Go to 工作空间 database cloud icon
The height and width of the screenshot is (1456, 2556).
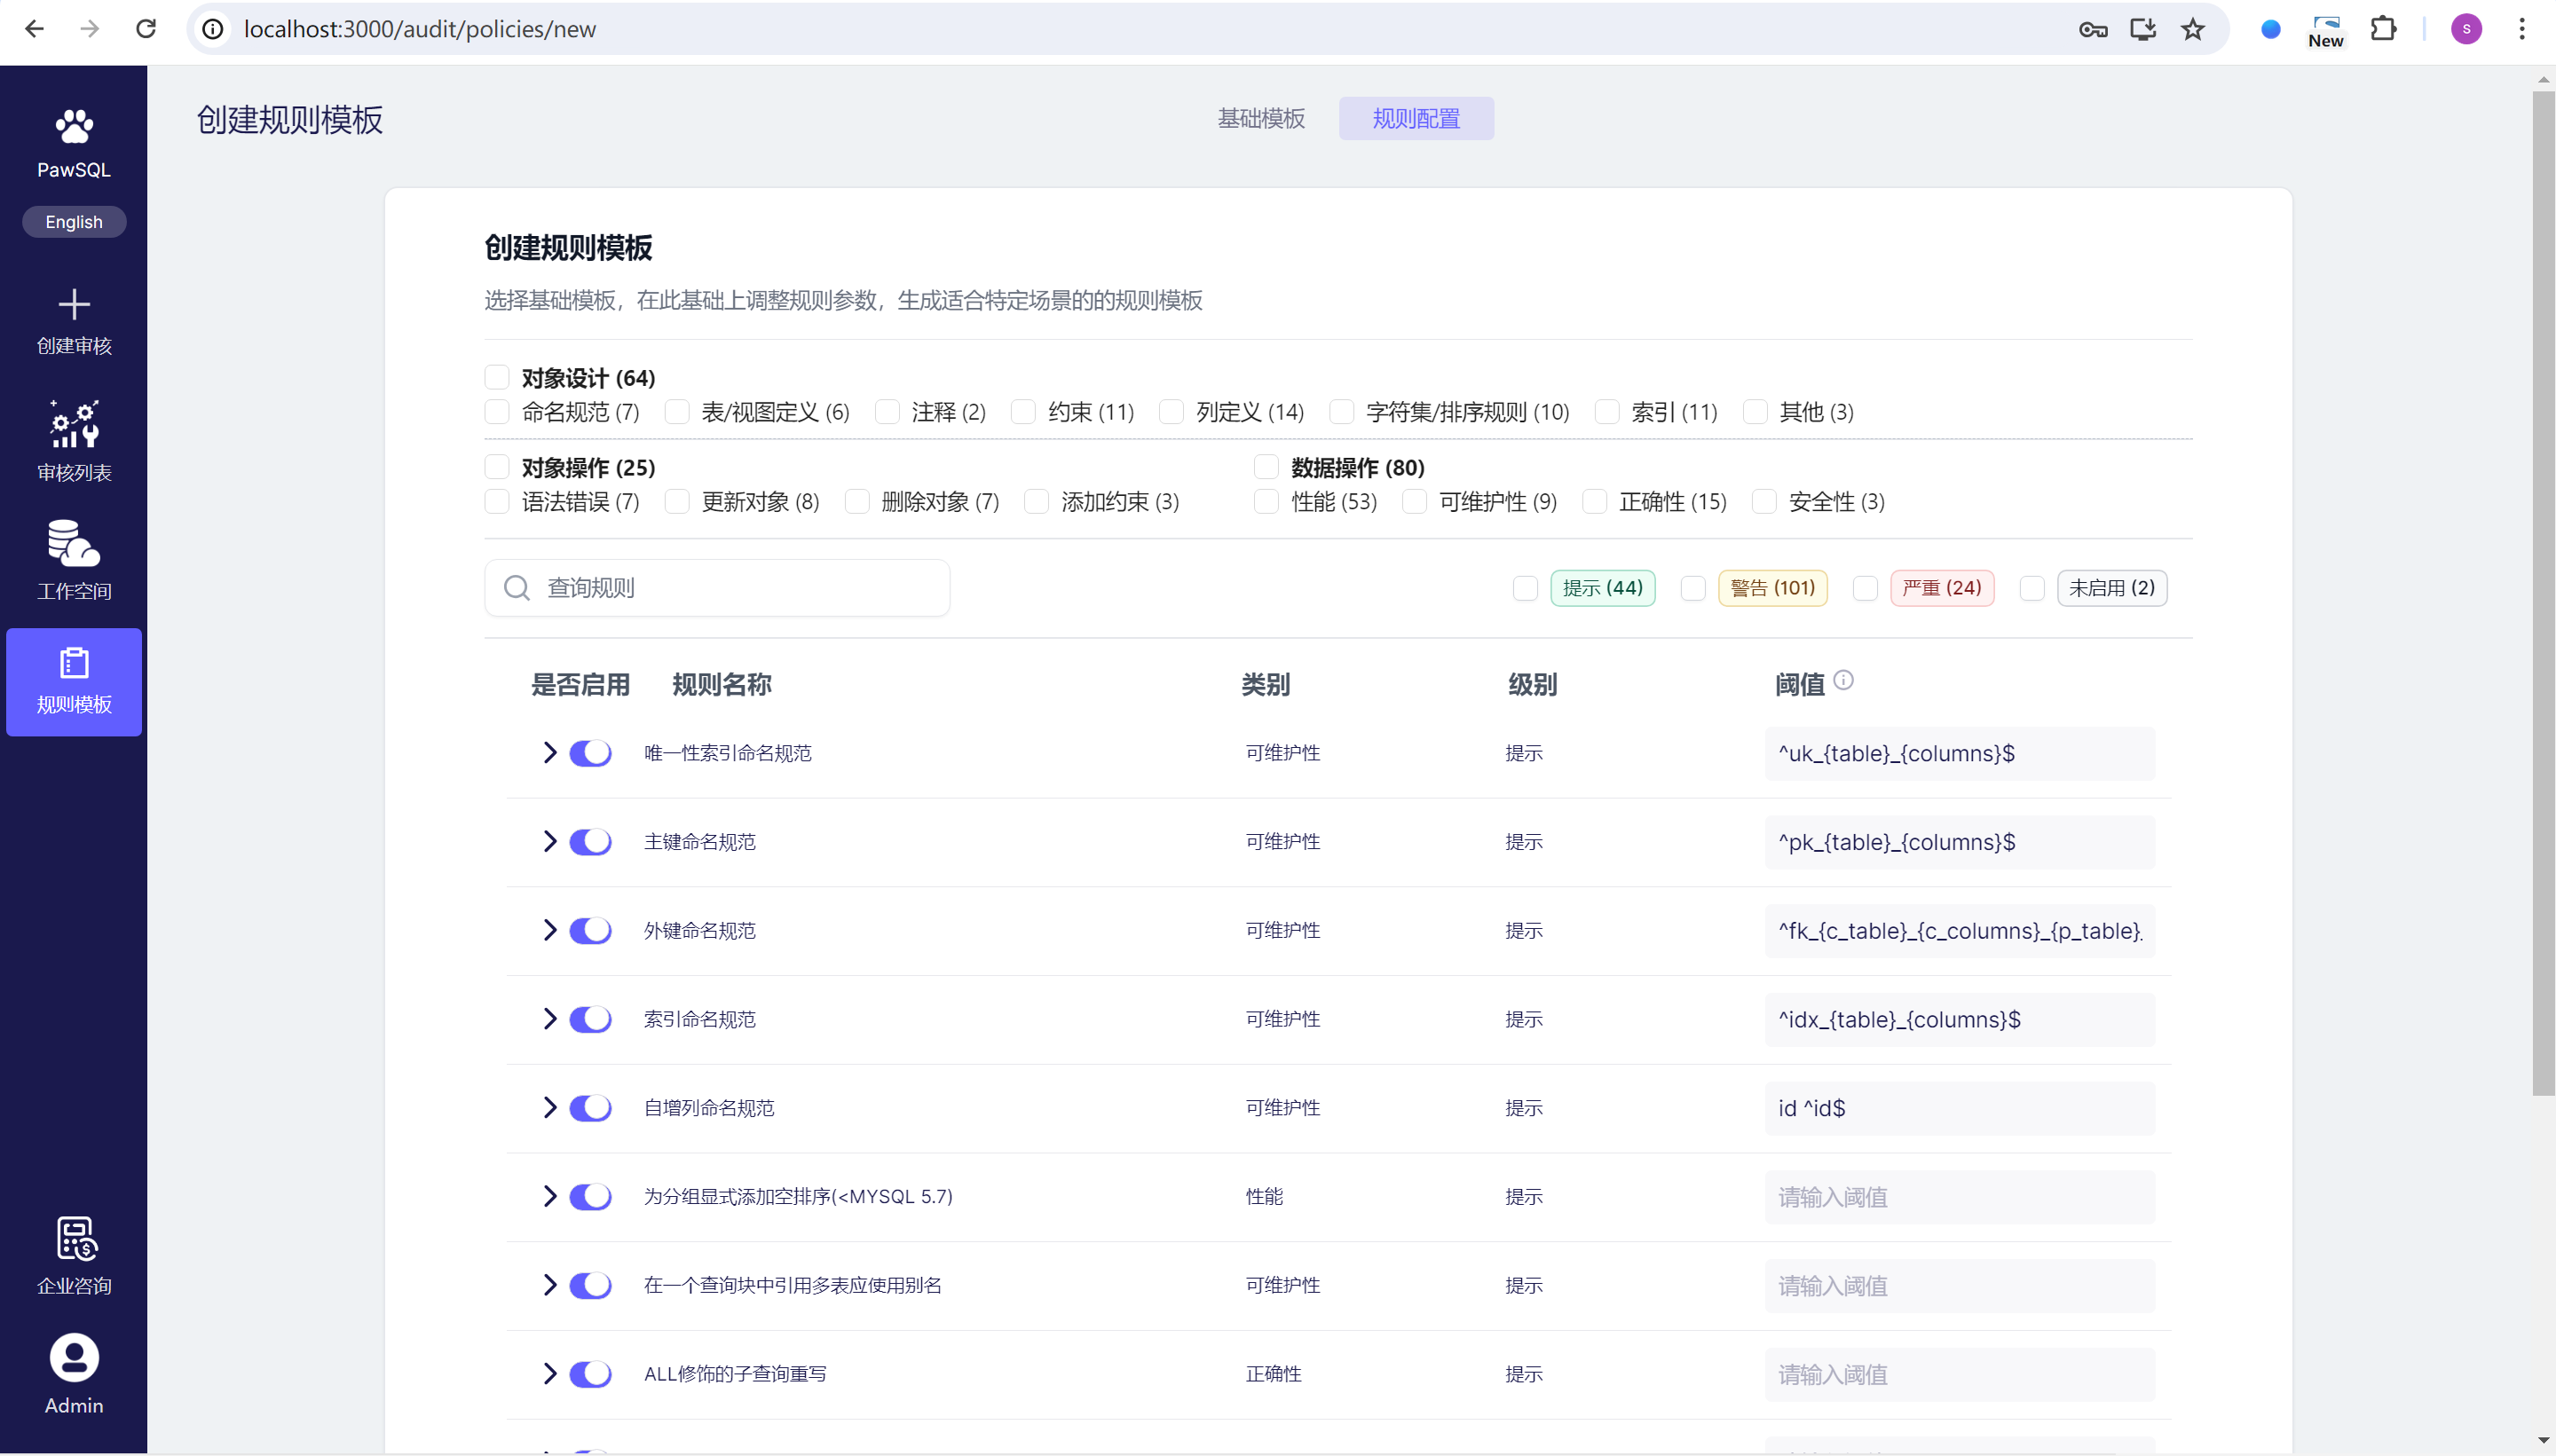74,543
